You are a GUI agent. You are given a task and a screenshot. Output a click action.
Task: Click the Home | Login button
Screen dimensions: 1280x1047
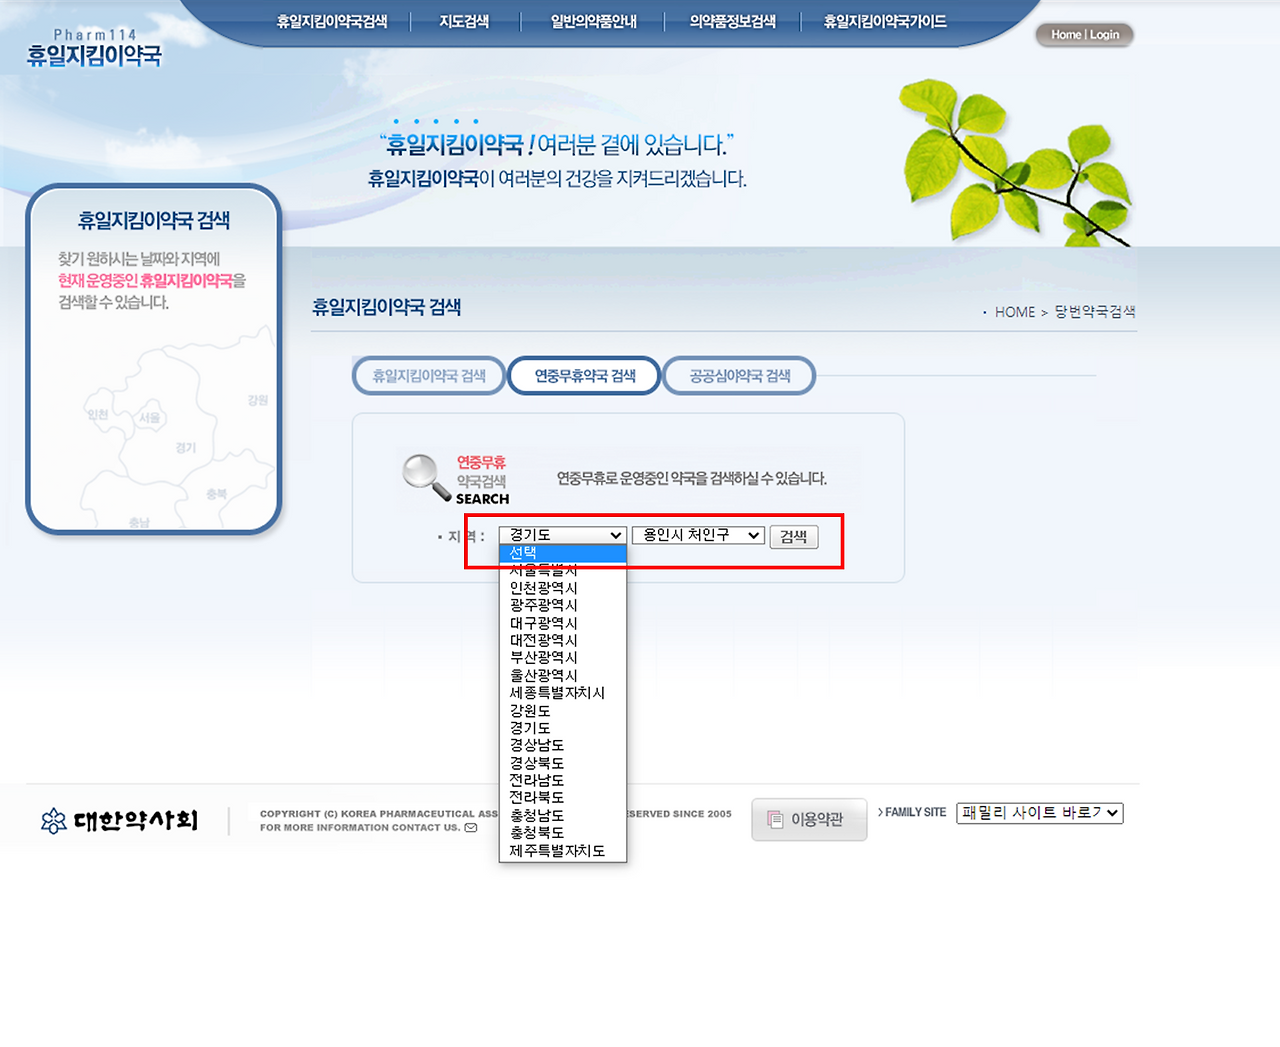point(1084,34)
